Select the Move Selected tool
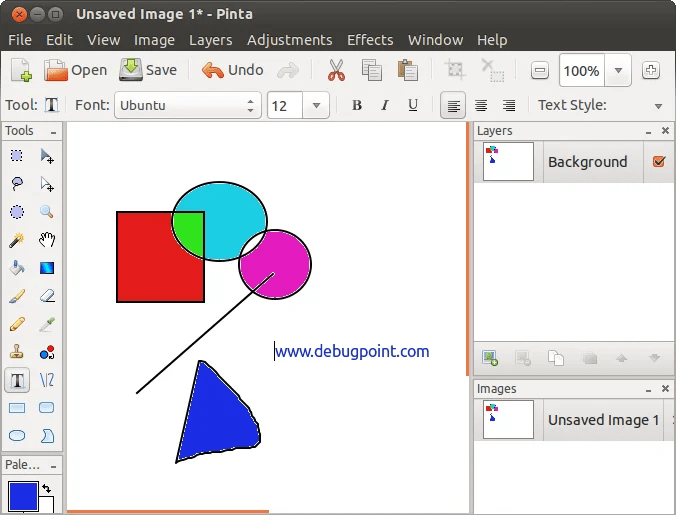This screenshot has height=515, width=676. click(x=47, y=156)
